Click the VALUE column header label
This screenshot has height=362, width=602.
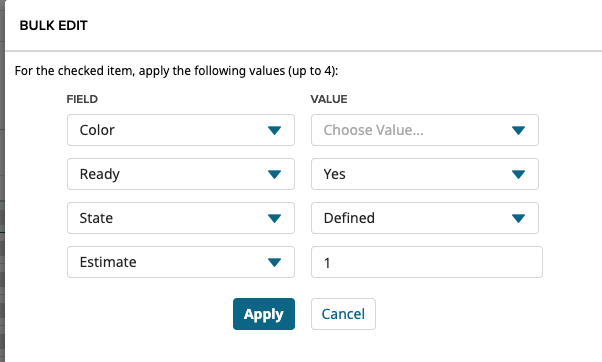pyautogui.click(x=329, y=99)
